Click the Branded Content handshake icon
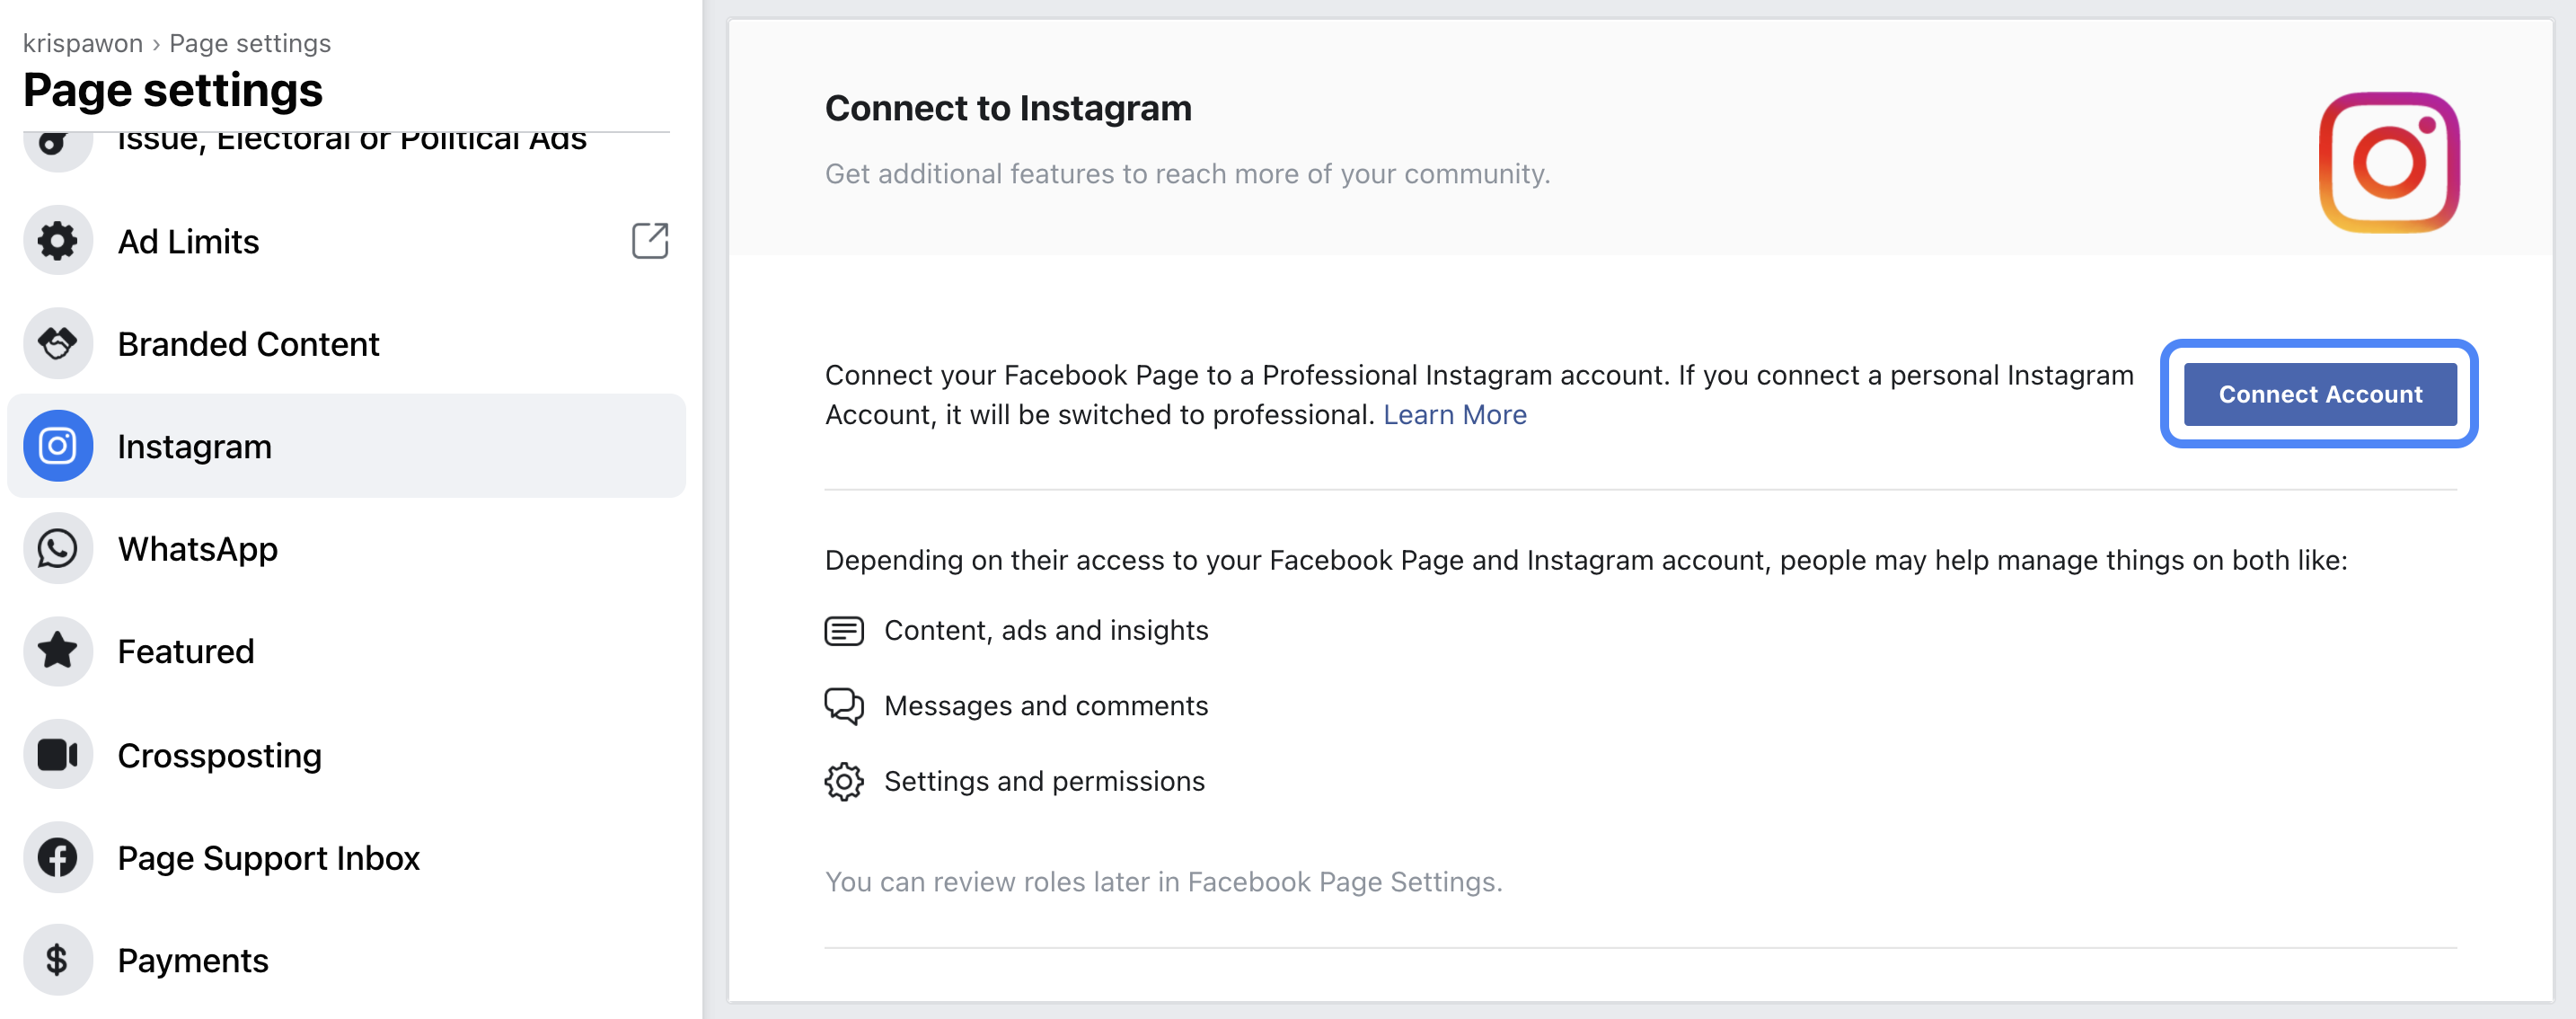This screenshot has height=1019, width=2576. pos(58,344)
